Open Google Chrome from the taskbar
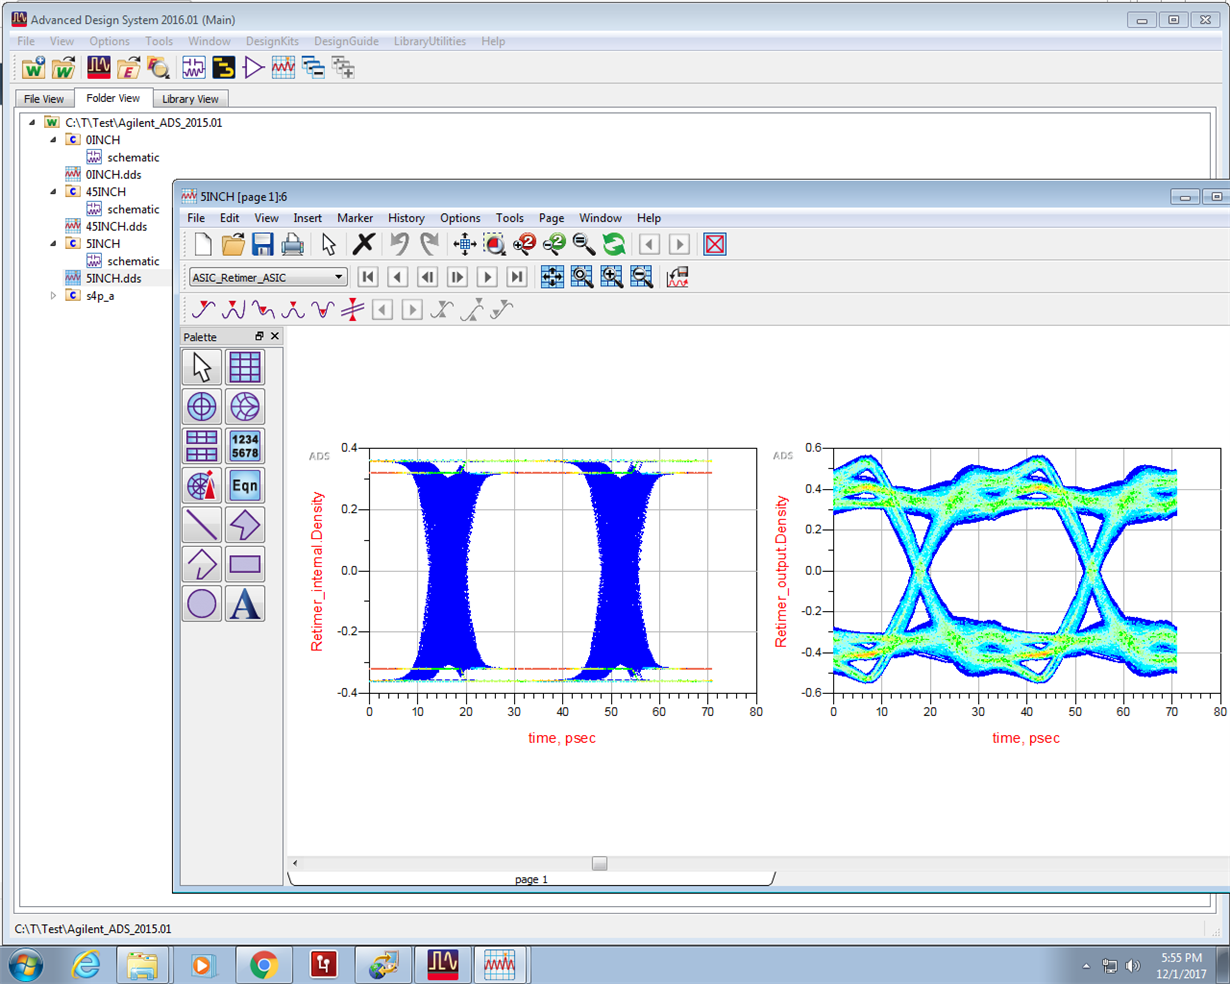 (264, 965)
